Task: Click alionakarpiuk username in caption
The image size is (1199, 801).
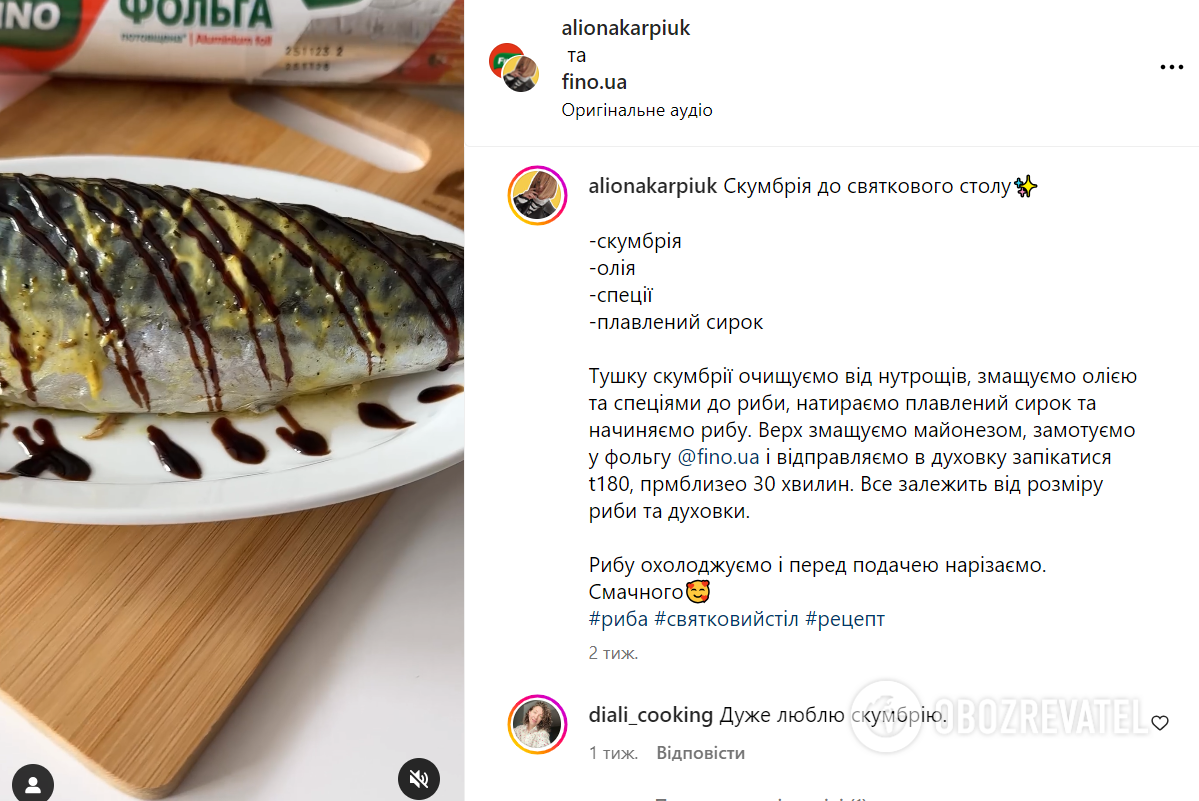Action: click(x=652, y=186)
